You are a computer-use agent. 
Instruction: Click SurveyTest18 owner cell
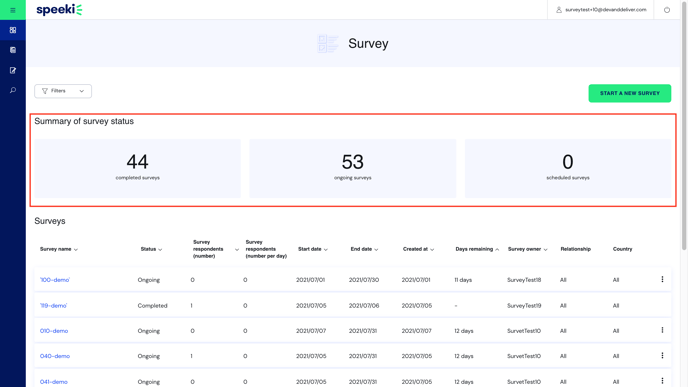coord(524,280)
